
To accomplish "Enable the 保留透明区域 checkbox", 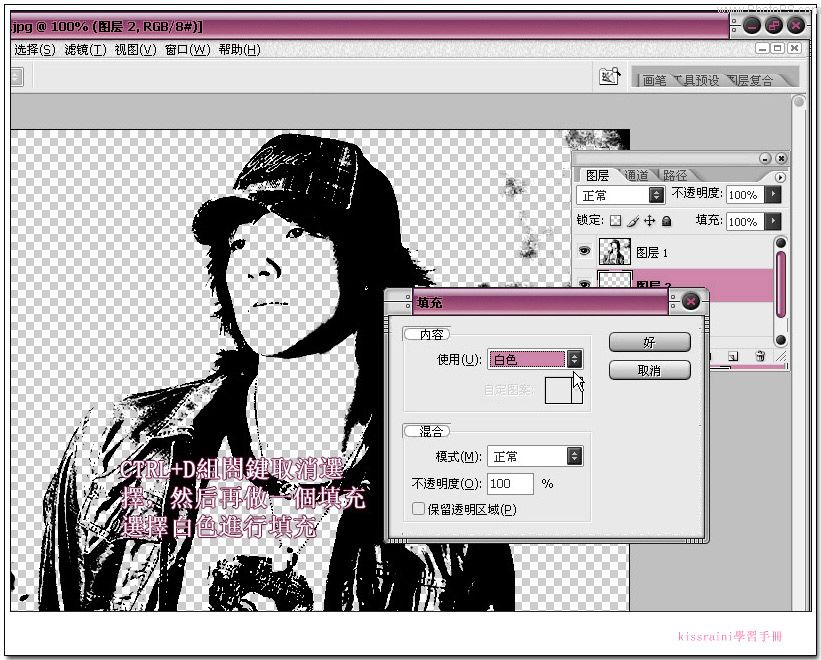I will 418,509.
